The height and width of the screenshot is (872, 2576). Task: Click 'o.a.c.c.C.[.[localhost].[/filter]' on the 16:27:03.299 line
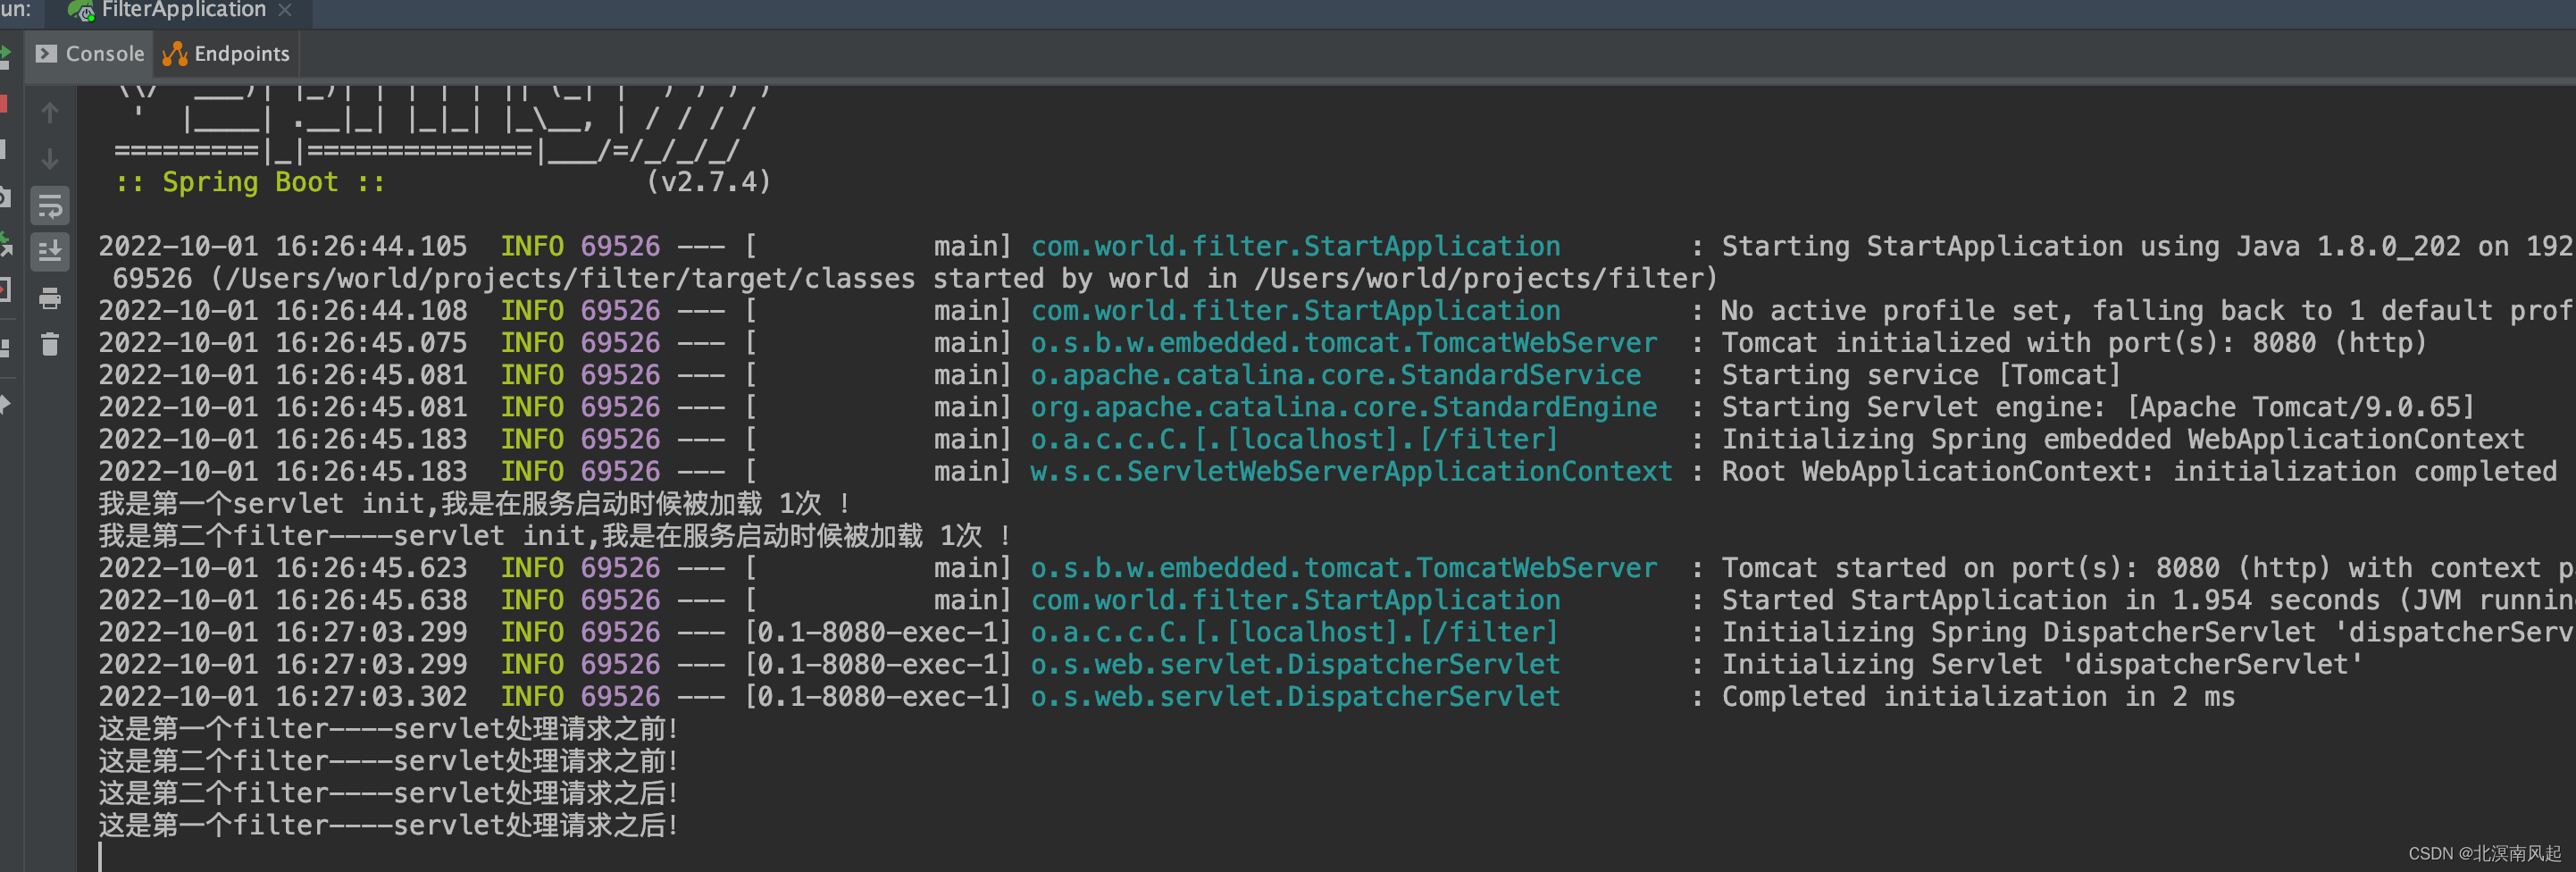click(1294, 632)
